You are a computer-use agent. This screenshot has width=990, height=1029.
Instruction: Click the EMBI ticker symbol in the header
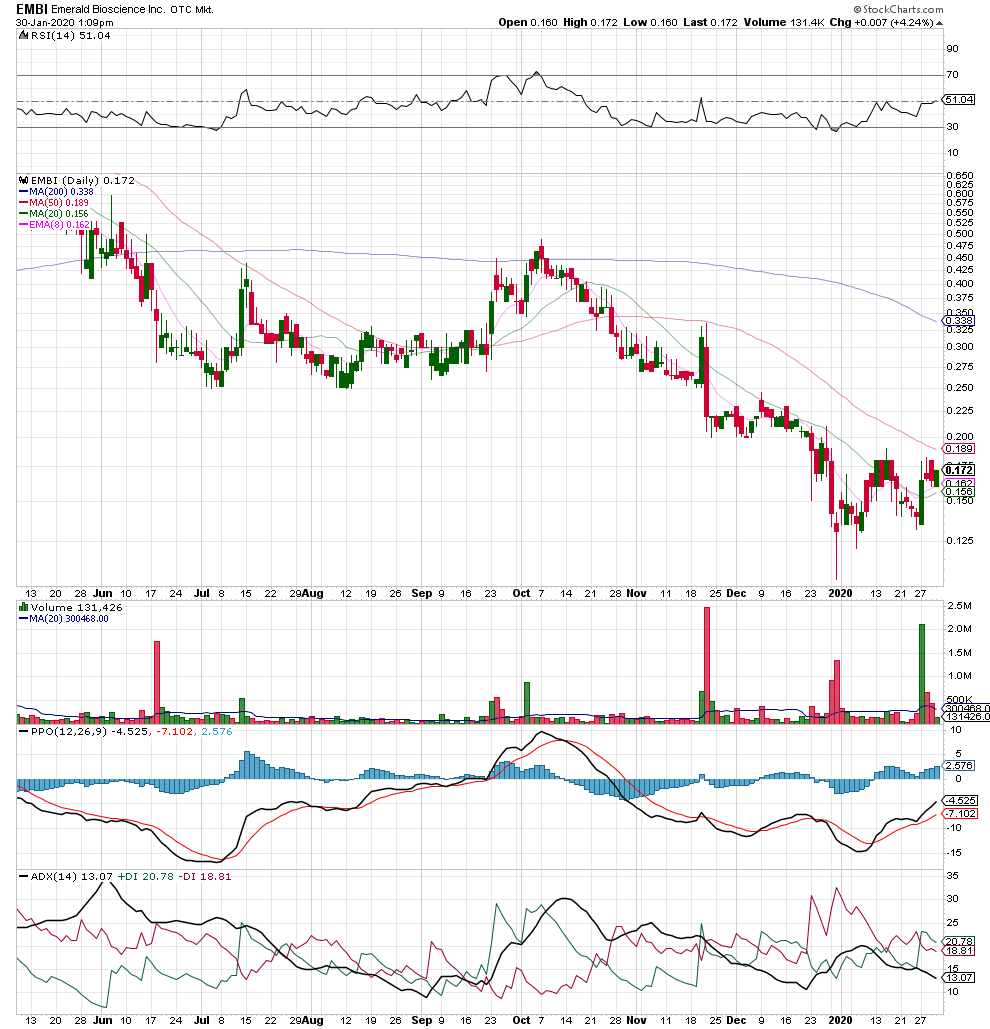[x=31, y=9]
